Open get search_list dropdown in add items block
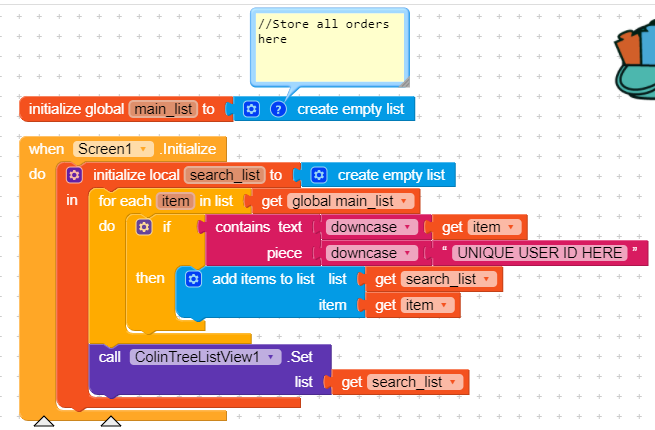The image size is (655, 430). [486, 279]
